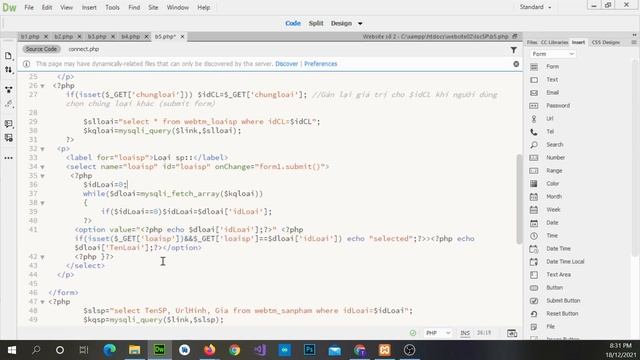Dismiss the info bar message
The image size is (640, 360).
point(516,64)
